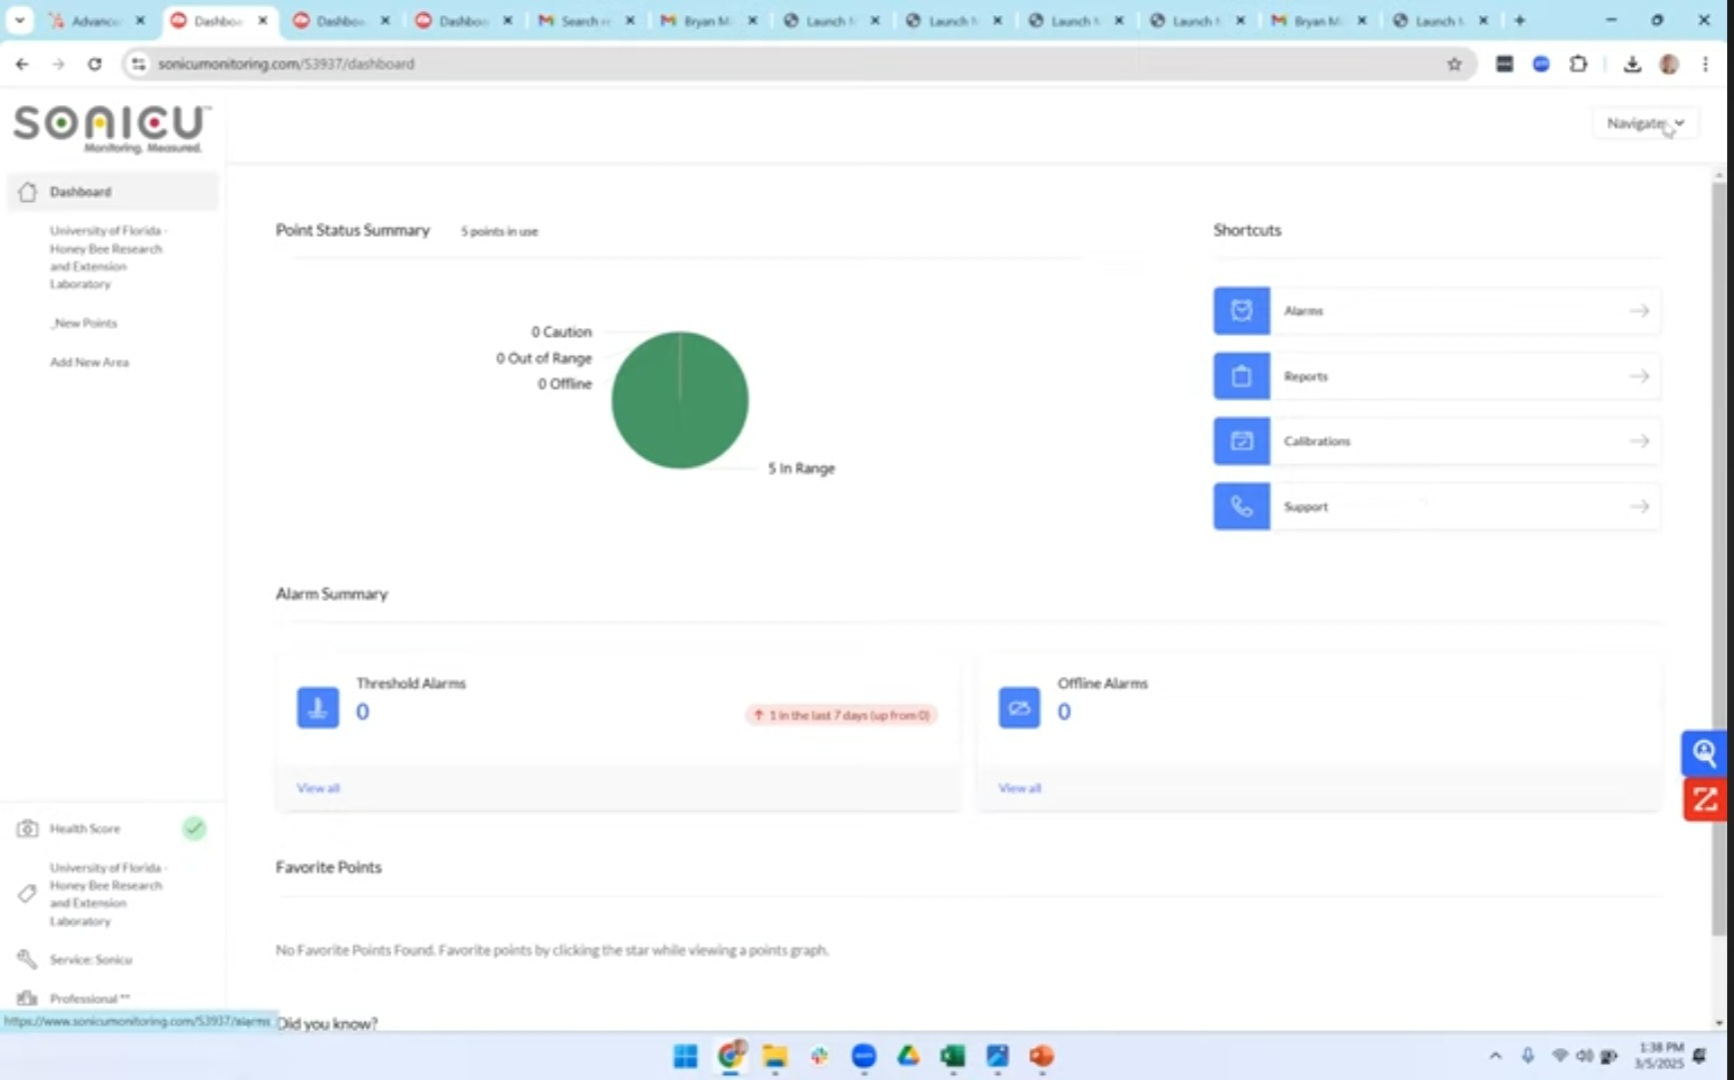This screenshot has height=1080, width=1734.
Task: Open the tab search dropdown arrow
Action: click(x=19, y=20)
